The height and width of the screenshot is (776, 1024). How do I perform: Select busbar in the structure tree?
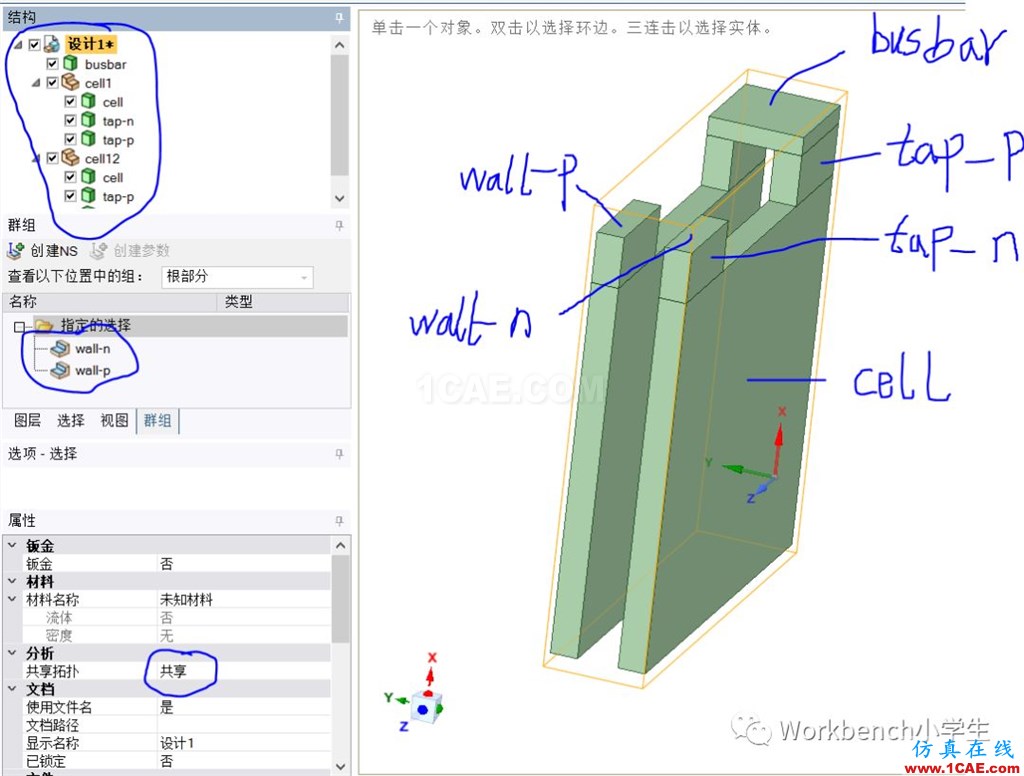[106, 64]
